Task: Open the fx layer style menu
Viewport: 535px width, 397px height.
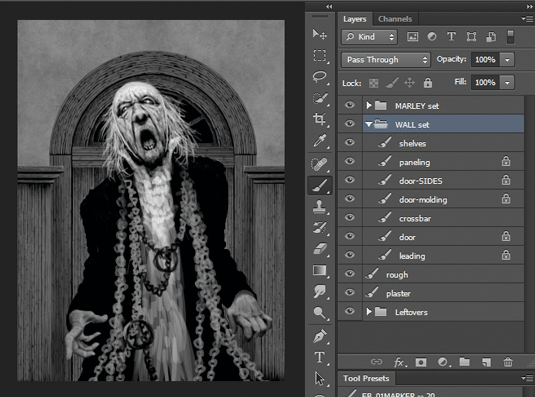Action: 399,362
